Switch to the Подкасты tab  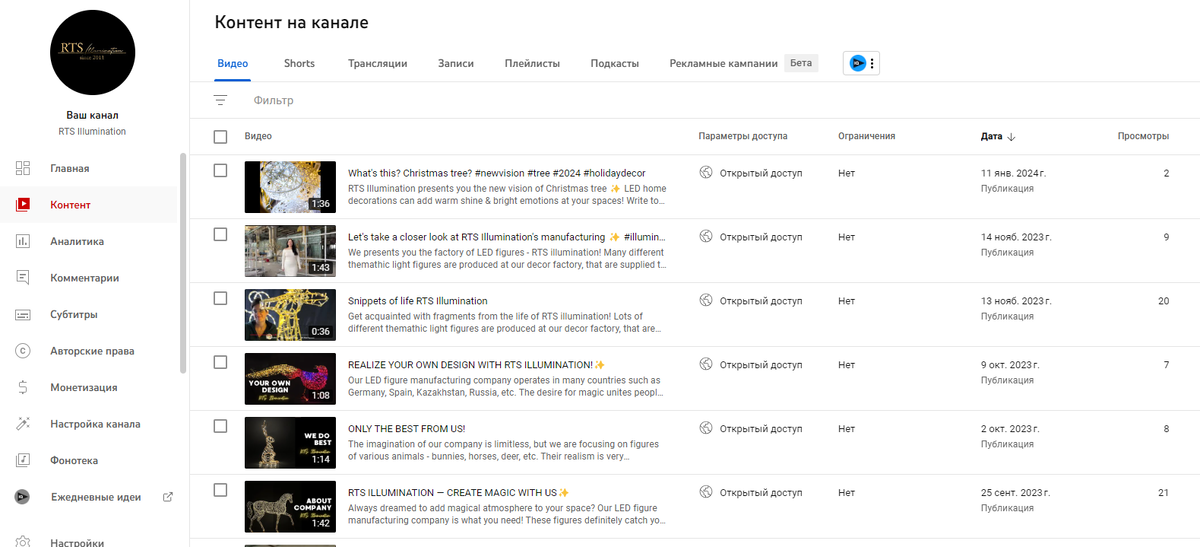coord(614,63)
